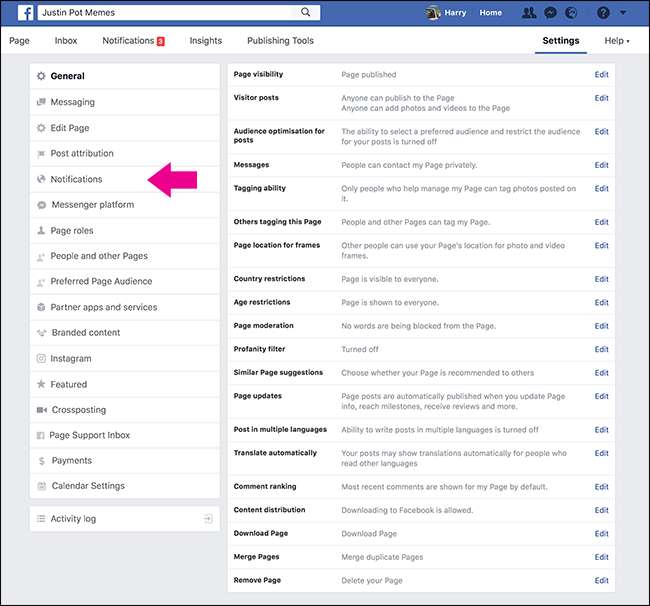Open the globe notifications icon in top bar
Viewport: 650px width, 606px height.
point(571,13)
